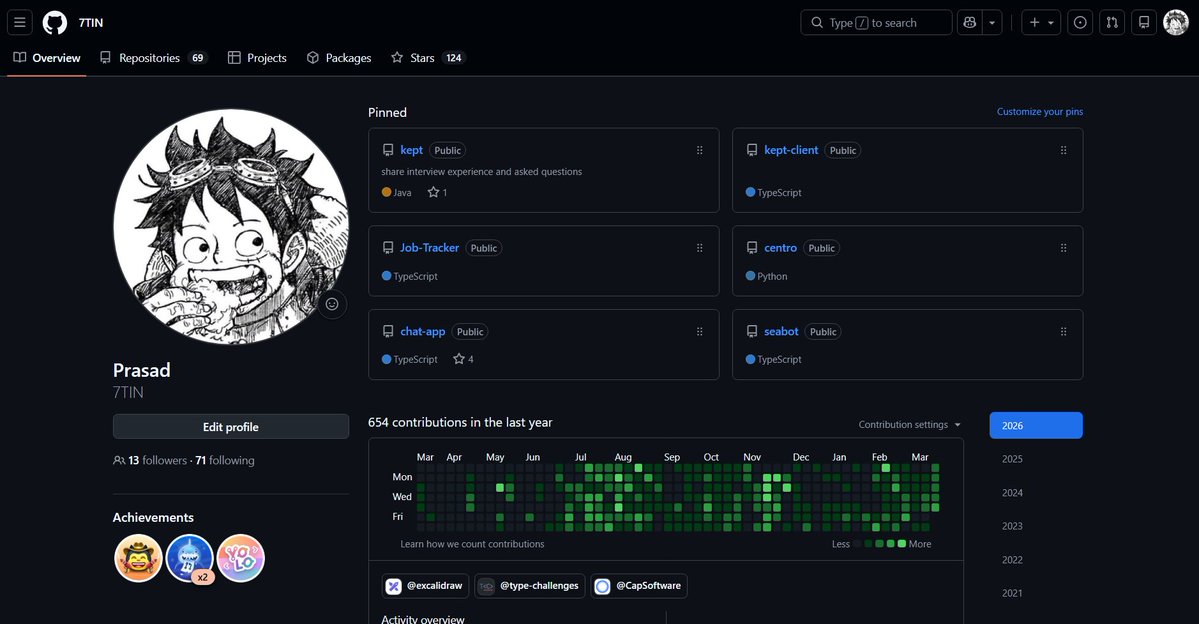Open the centro repository link
The height and width of the screenshot is (624, 1199).
[x=781, y=248]
